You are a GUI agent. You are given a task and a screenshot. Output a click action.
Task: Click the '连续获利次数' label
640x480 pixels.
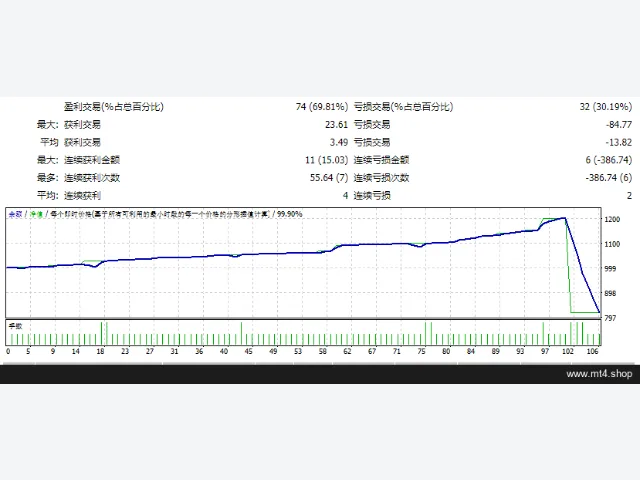(92, 178)
